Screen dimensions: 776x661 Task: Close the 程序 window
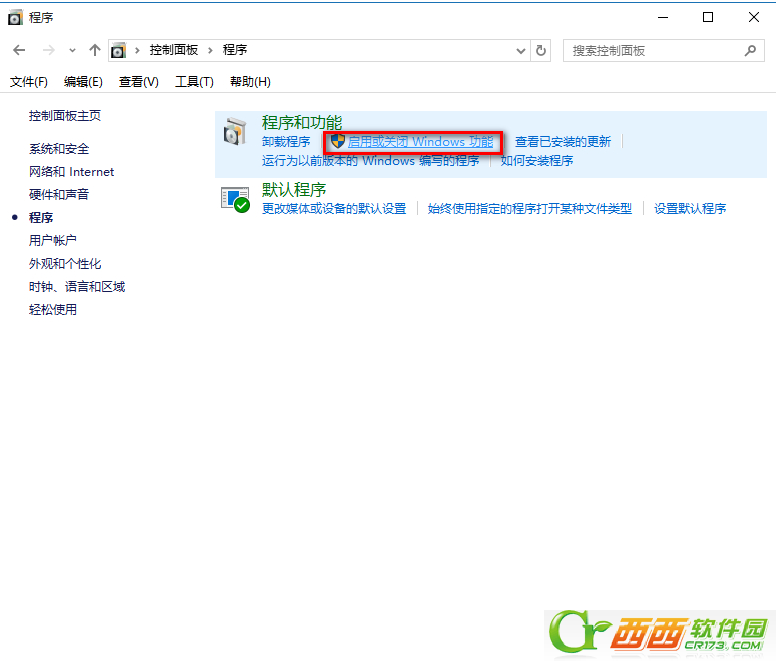tap(754, 17)
